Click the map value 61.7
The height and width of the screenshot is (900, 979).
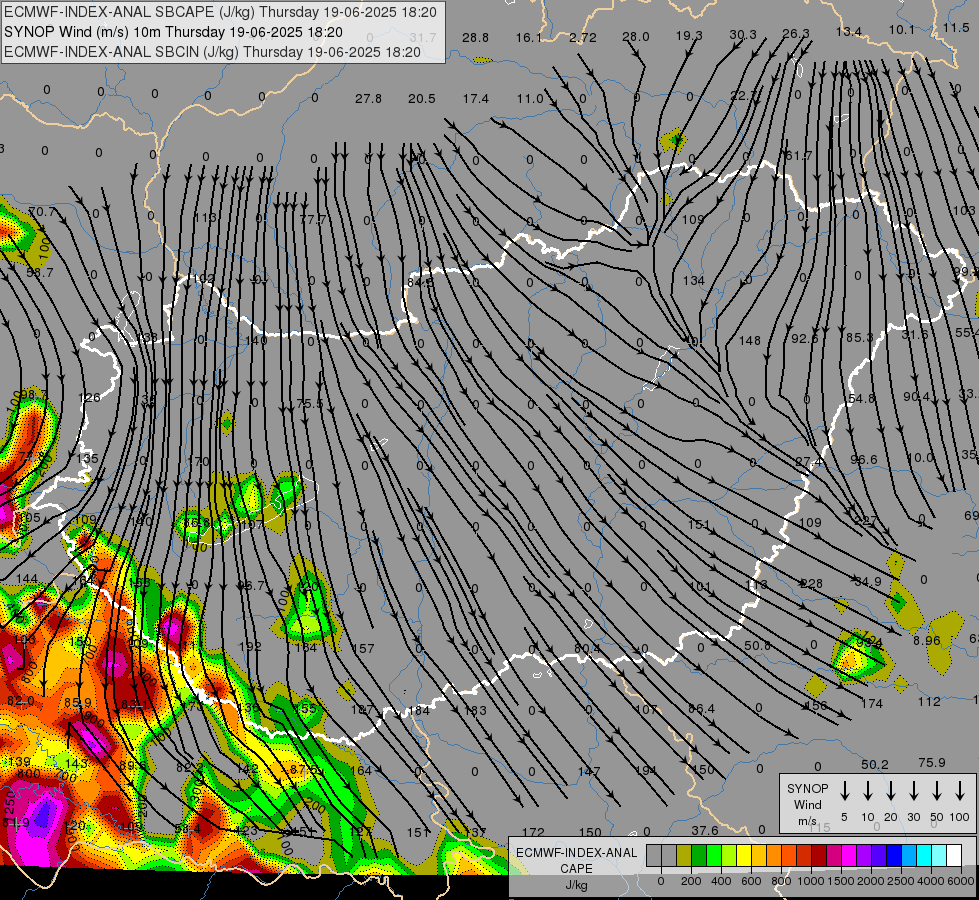pyautogui.click(x=799, y=156)
